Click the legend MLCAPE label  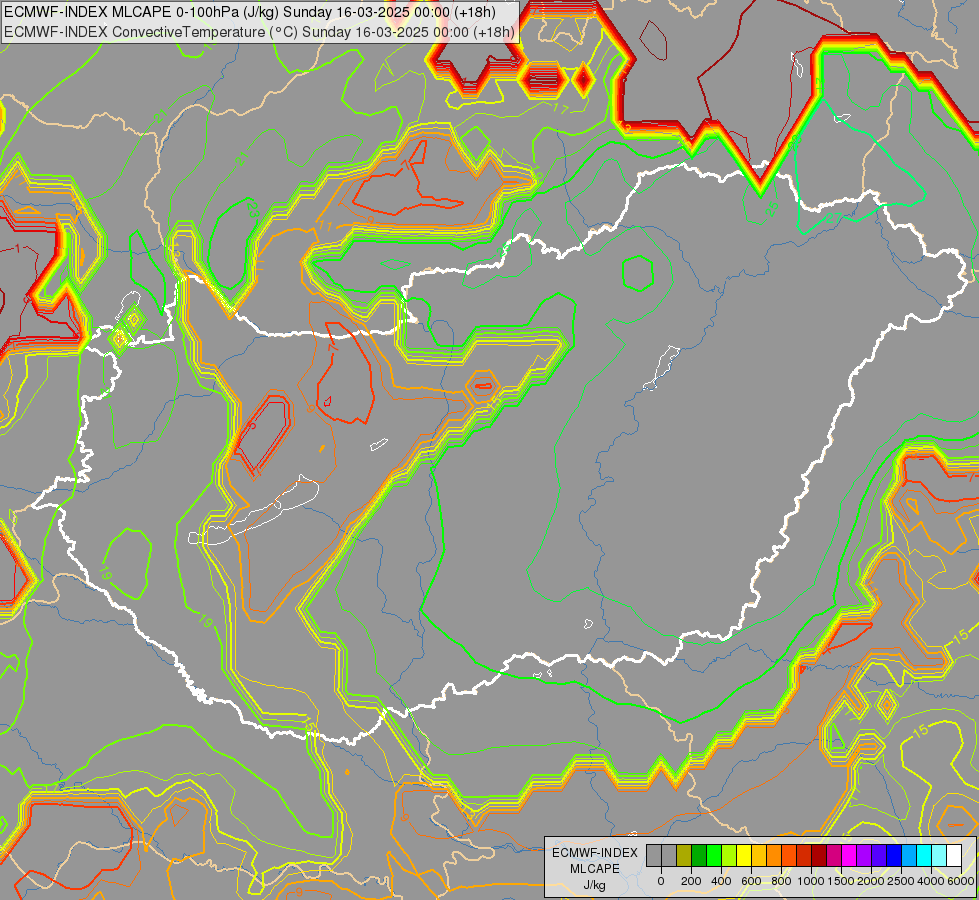594,869
